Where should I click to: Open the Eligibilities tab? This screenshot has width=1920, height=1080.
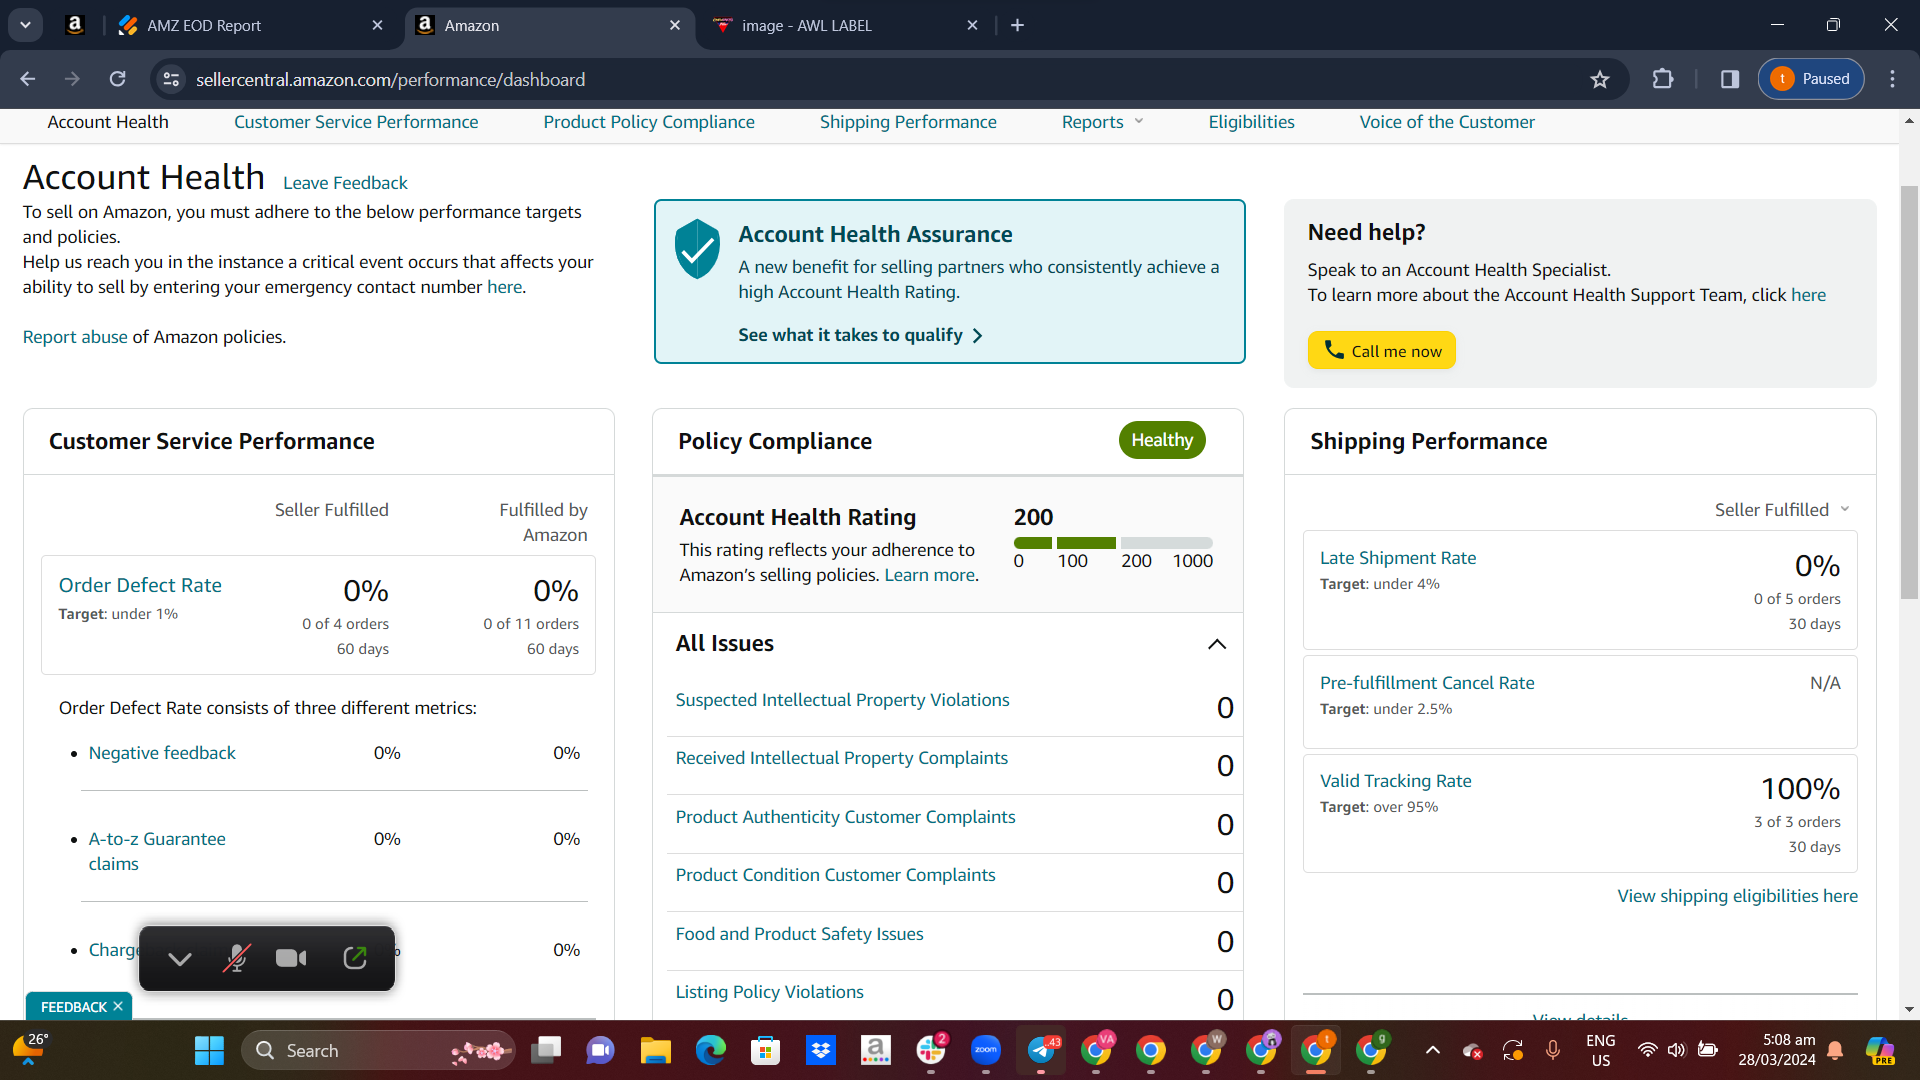click(1251, 122)
